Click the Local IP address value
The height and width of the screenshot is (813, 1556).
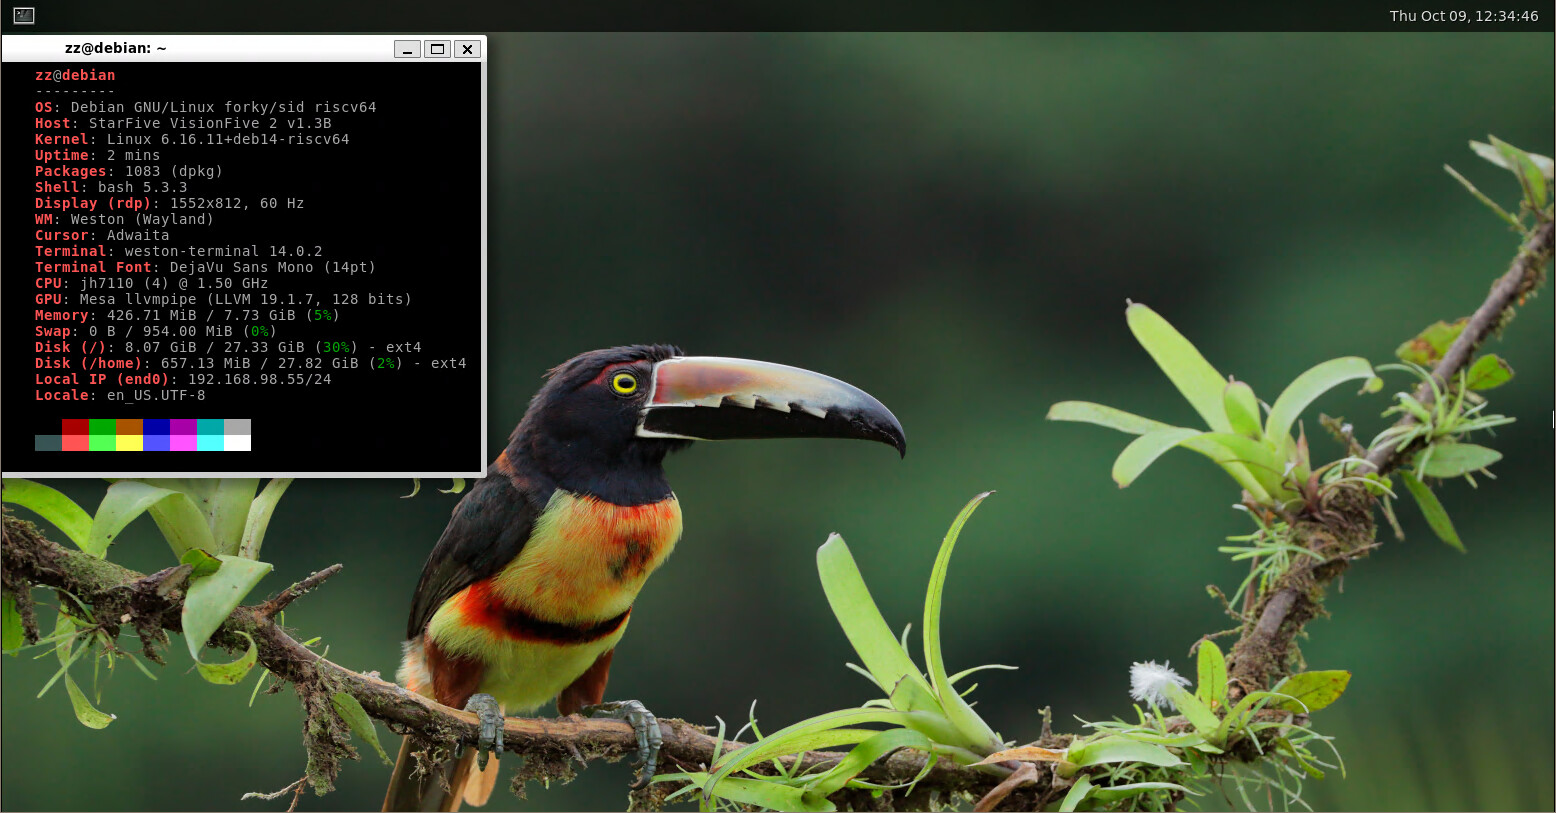point(259,379)
